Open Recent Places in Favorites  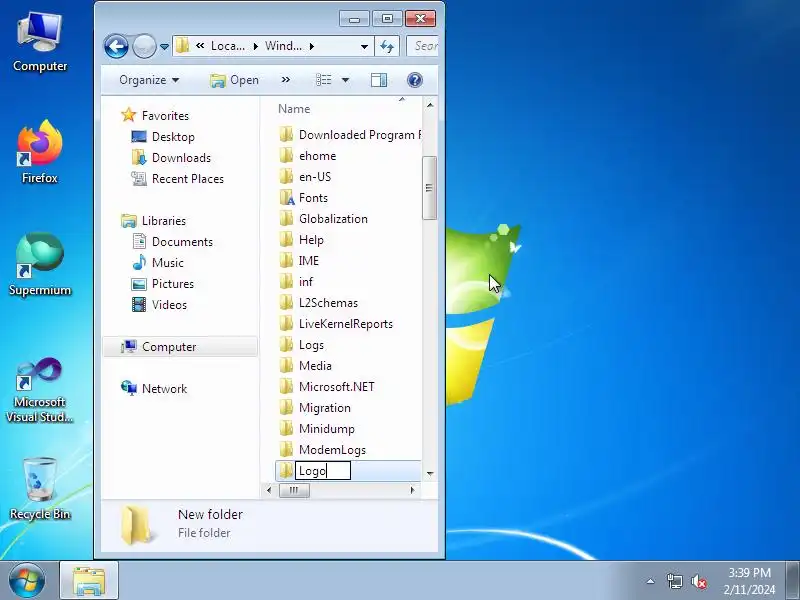[178, 179]
